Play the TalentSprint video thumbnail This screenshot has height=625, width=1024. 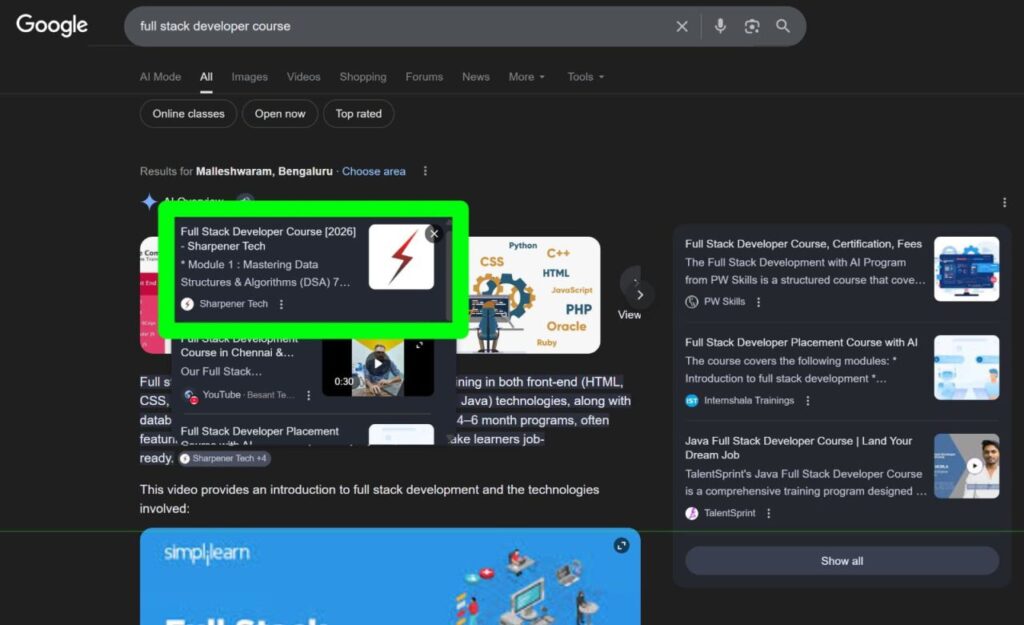point(967,466)
